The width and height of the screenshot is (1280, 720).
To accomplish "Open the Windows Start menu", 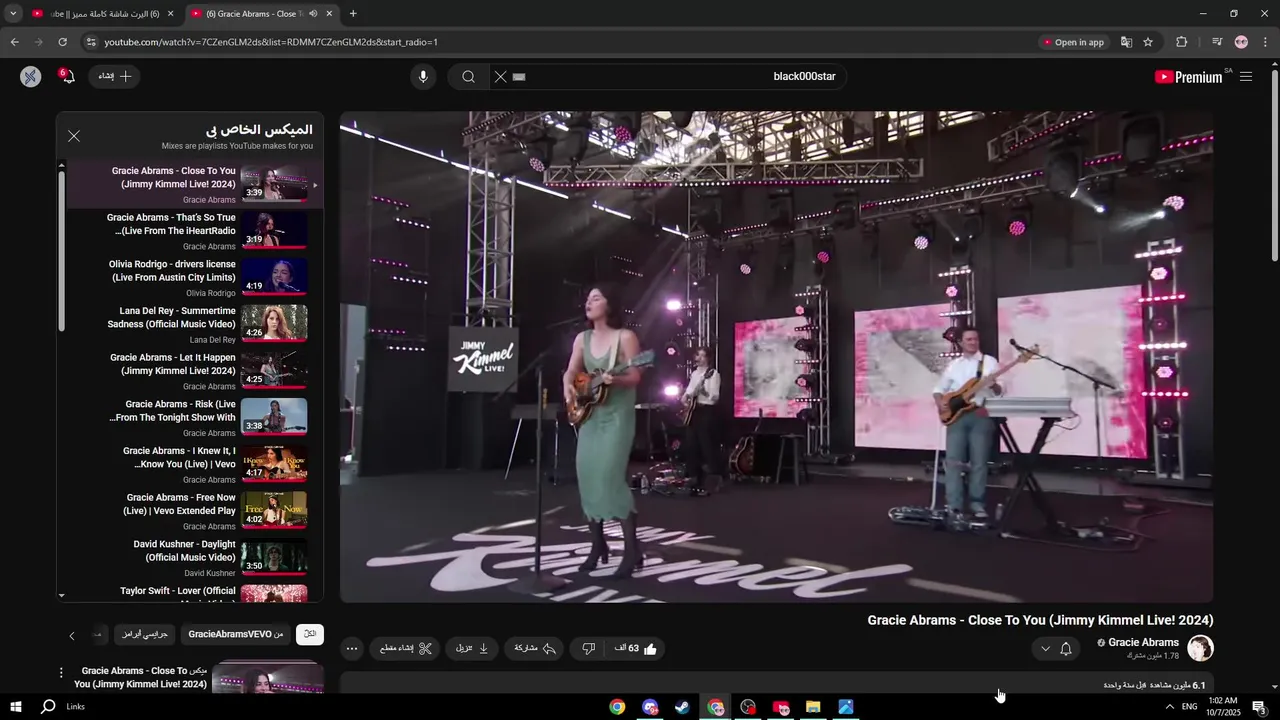I will pyautogui.click(x=15, y=707).
